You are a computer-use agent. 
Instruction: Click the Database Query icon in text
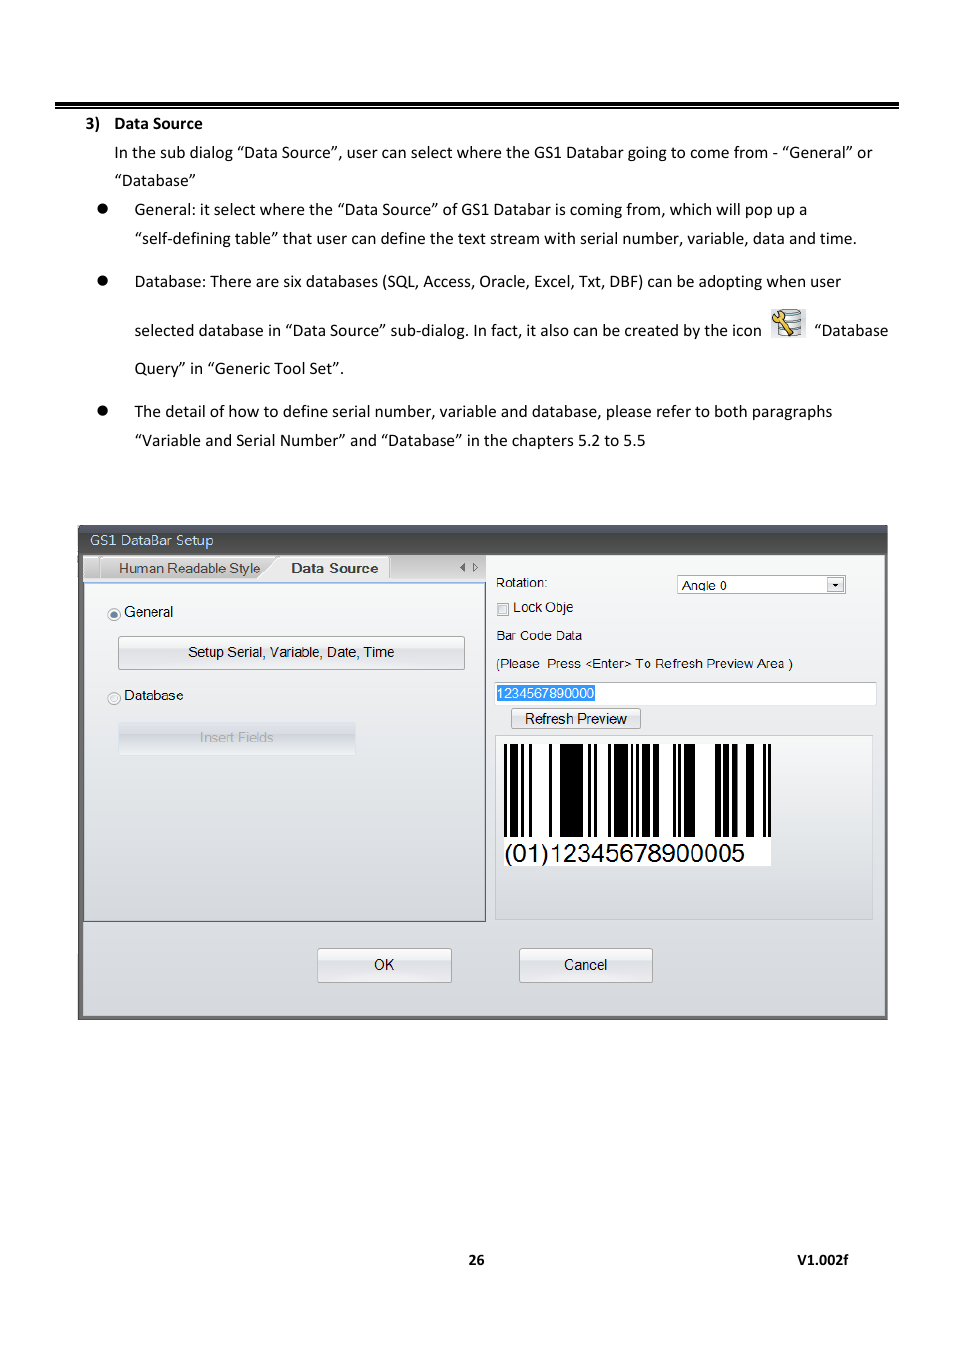click(788, 324)
